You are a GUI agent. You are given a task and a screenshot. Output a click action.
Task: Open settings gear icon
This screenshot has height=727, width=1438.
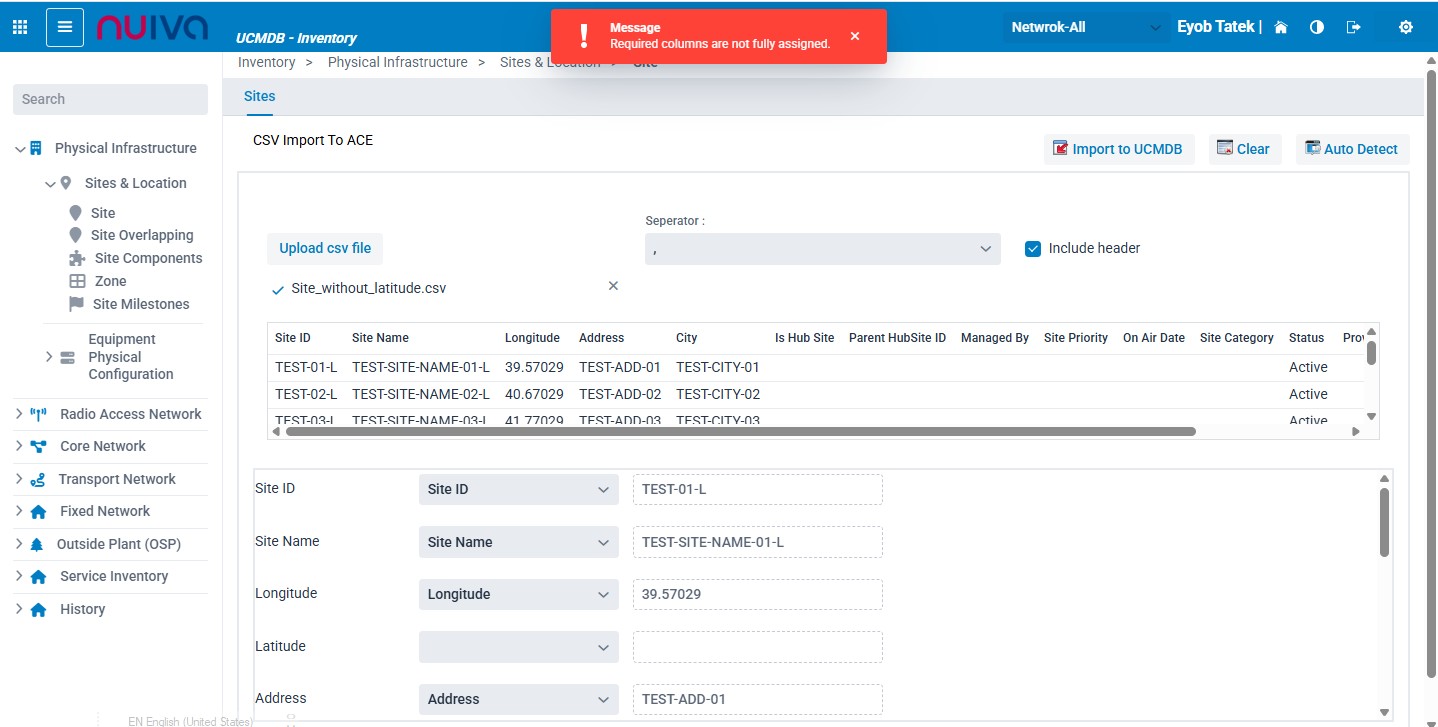pyautogui.click(x=1405, y=28)
